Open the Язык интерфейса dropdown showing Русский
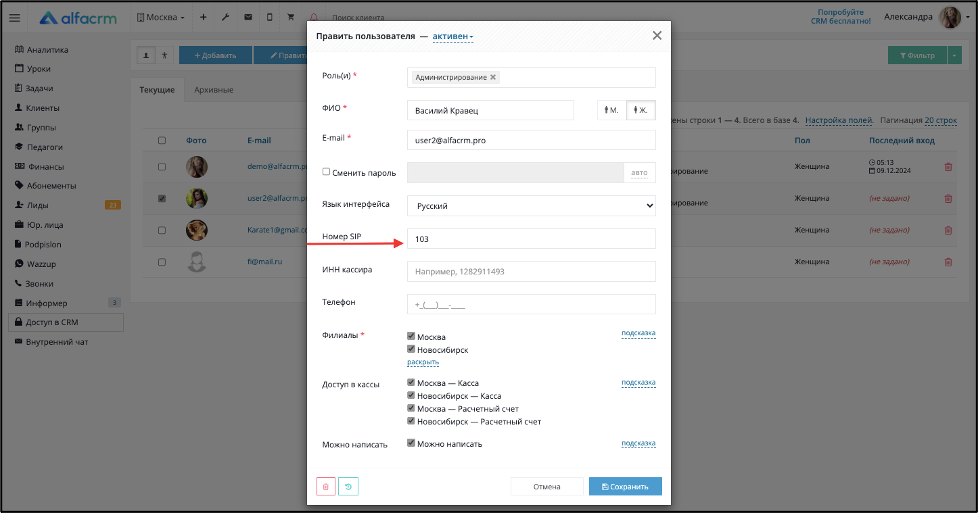The height and width of the screenshot is (514, 979). click(x=531, y=205)
